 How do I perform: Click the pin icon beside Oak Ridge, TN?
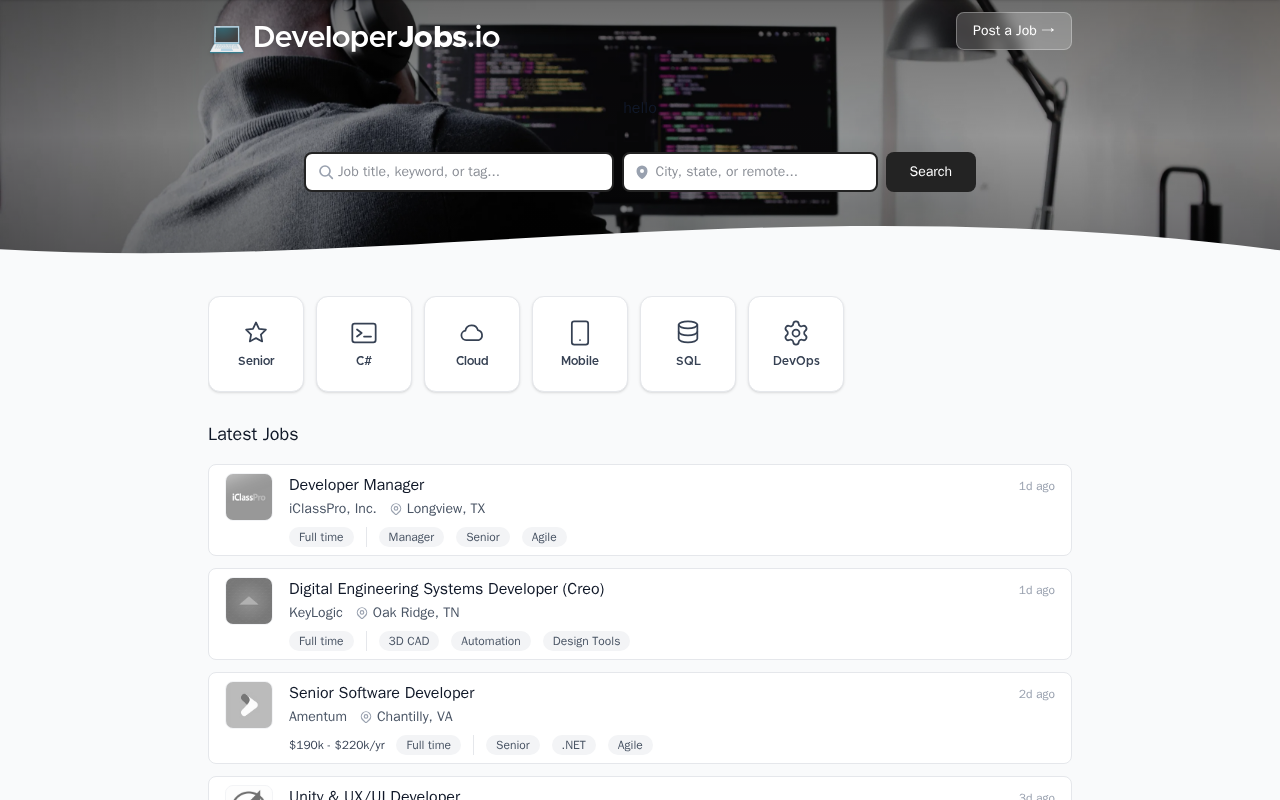click(x=362, y=613)
